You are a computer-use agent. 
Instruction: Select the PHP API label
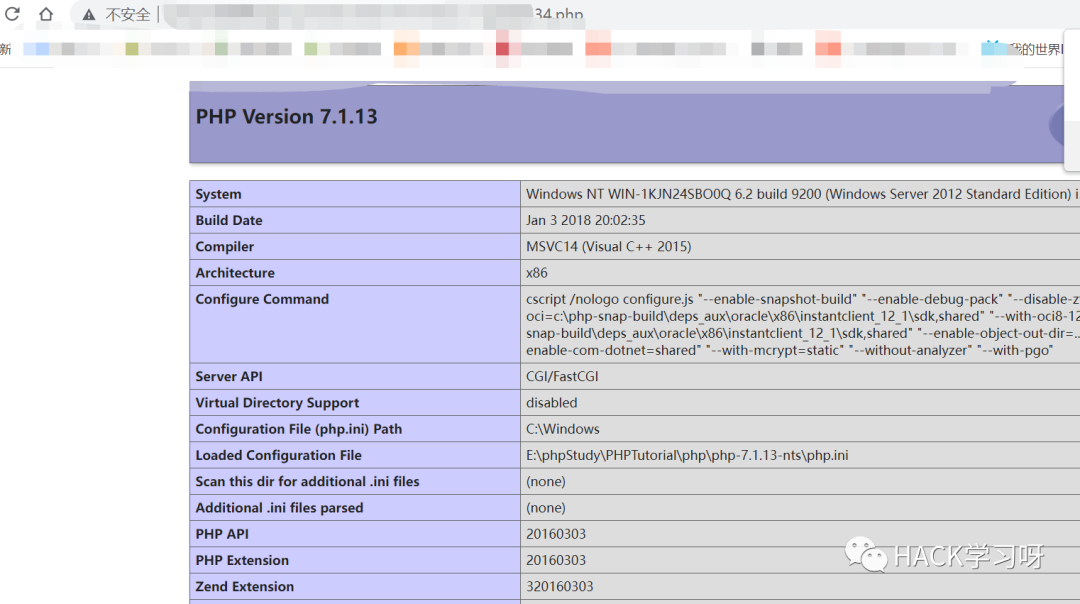pos(222,534)
